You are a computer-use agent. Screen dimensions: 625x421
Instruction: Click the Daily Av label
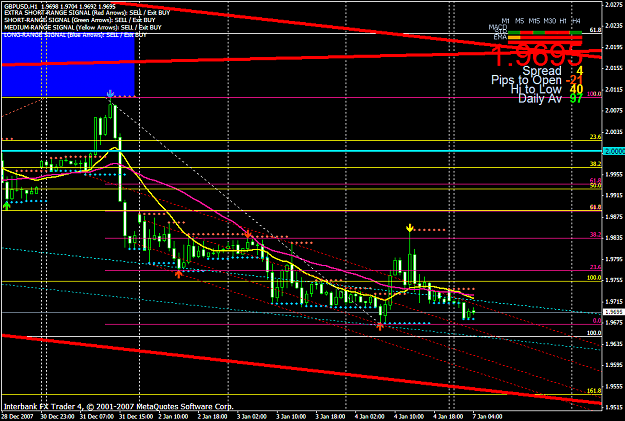[x=540, y=98]
